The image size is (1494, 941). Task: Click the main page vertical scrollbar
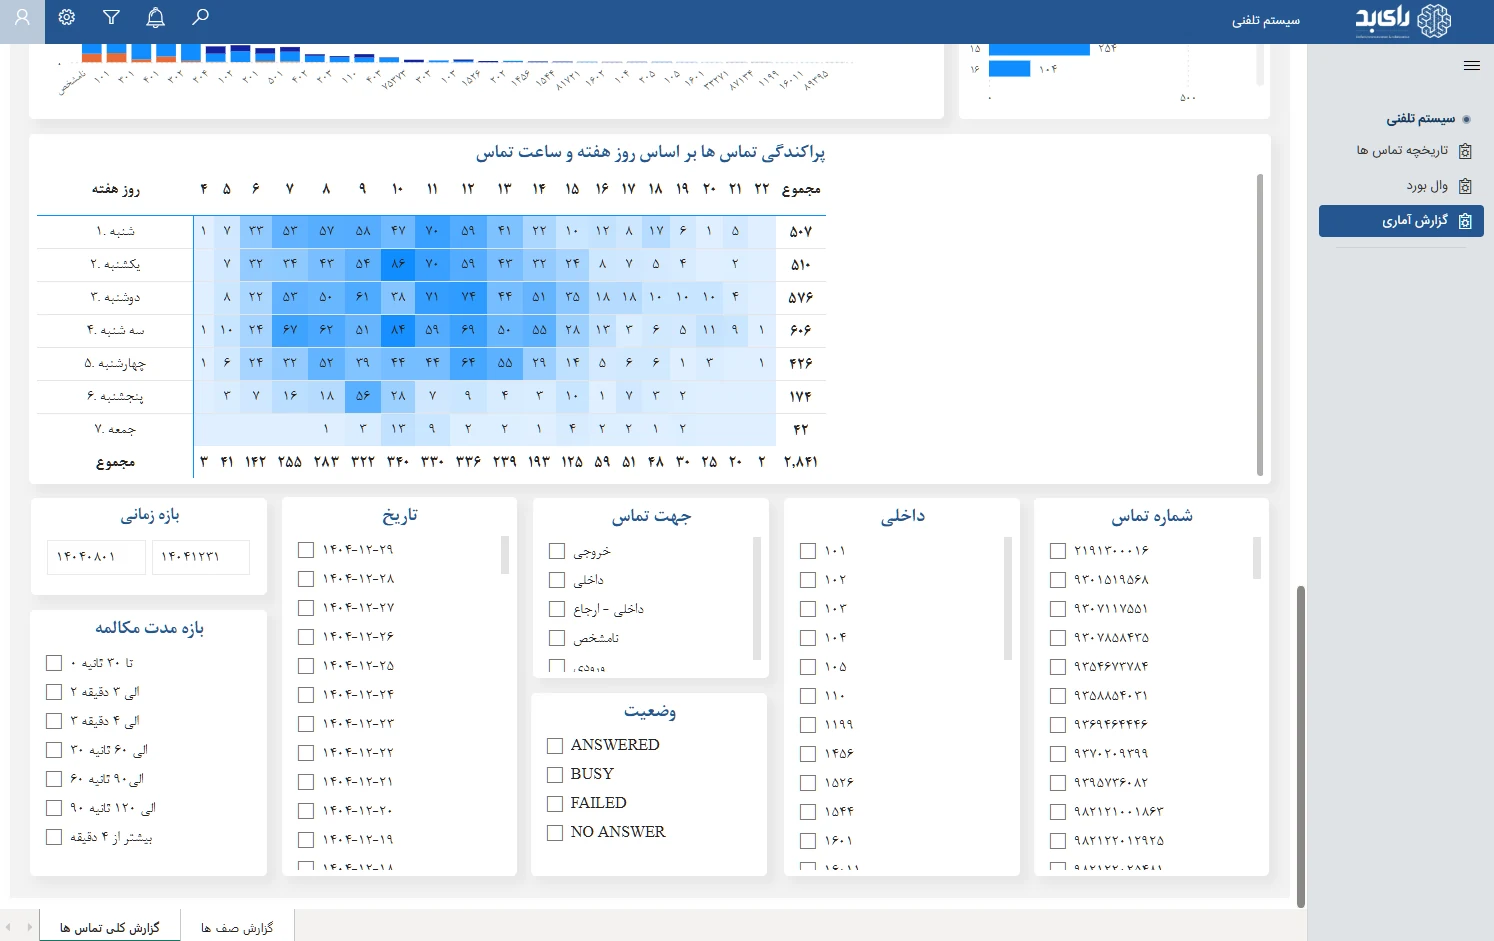coord(1300,746)
